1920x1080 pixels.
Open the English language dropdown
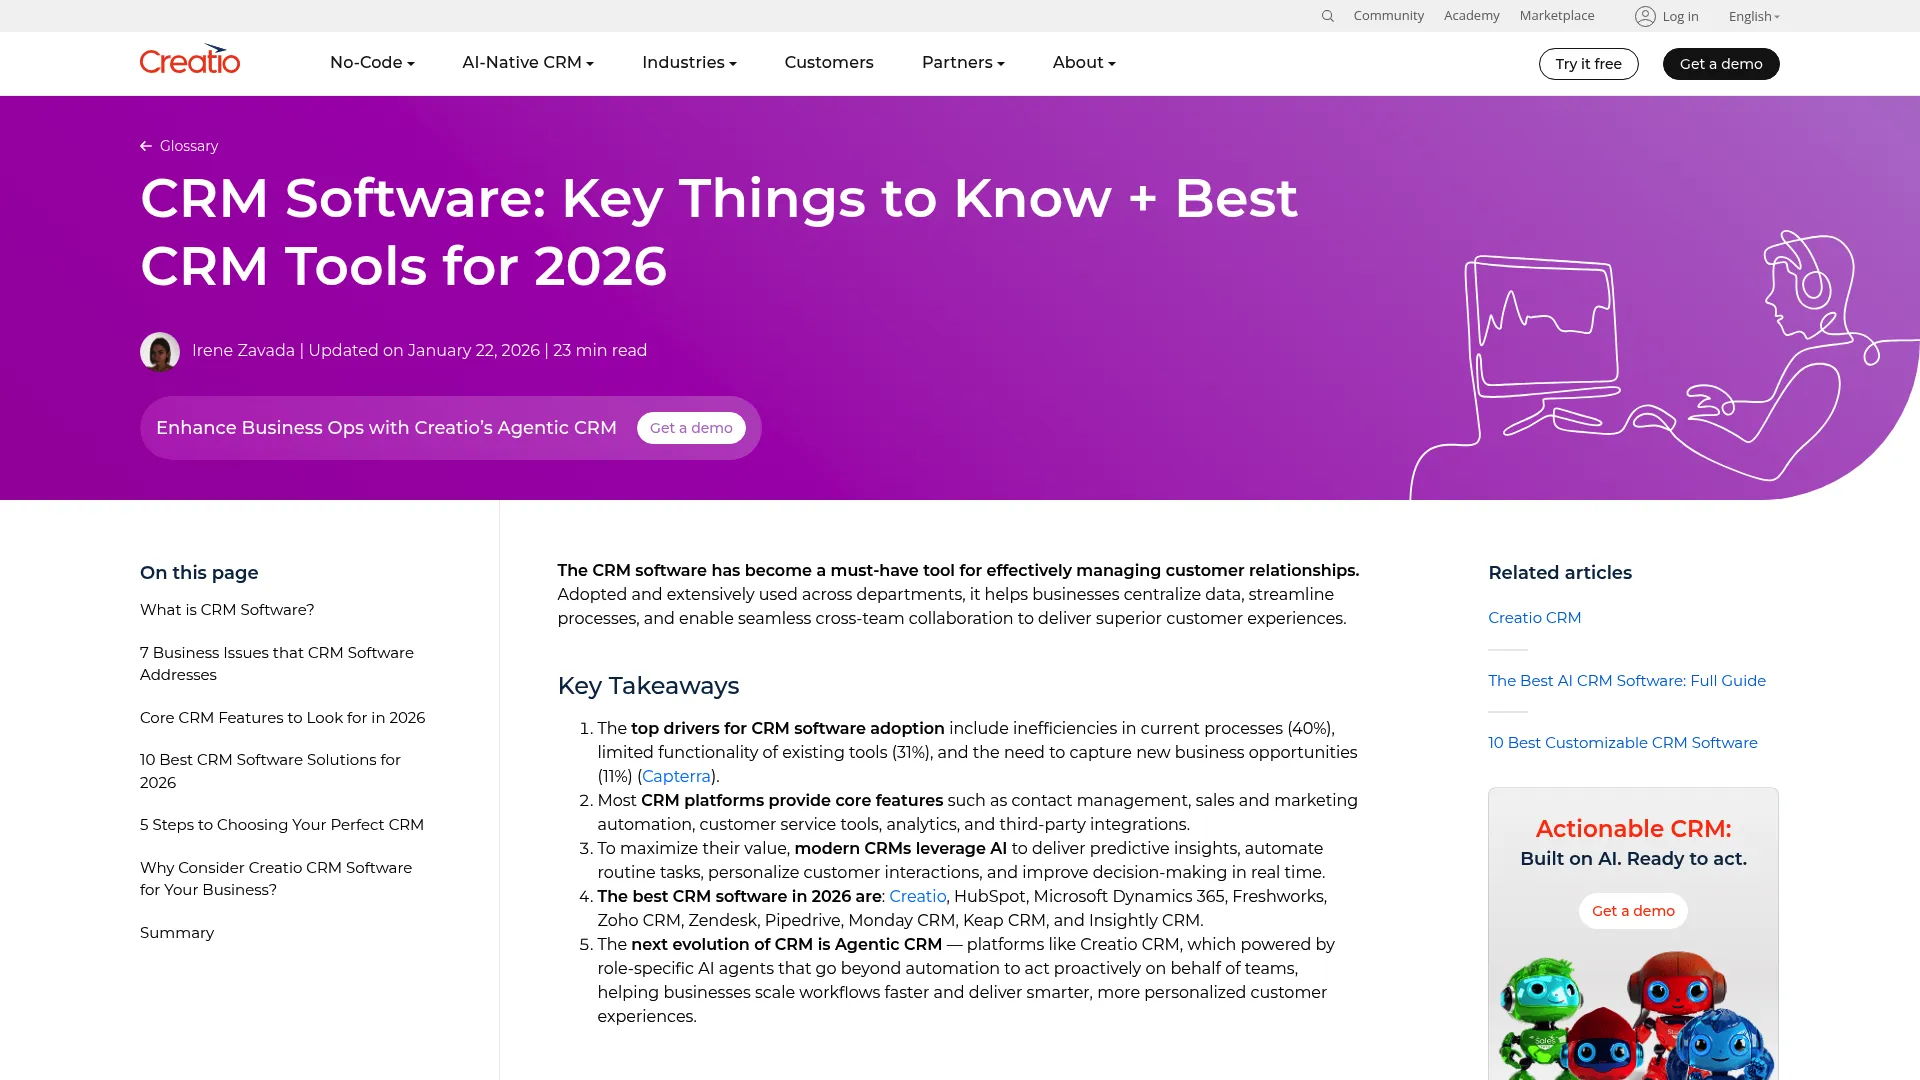point(1754,16)
